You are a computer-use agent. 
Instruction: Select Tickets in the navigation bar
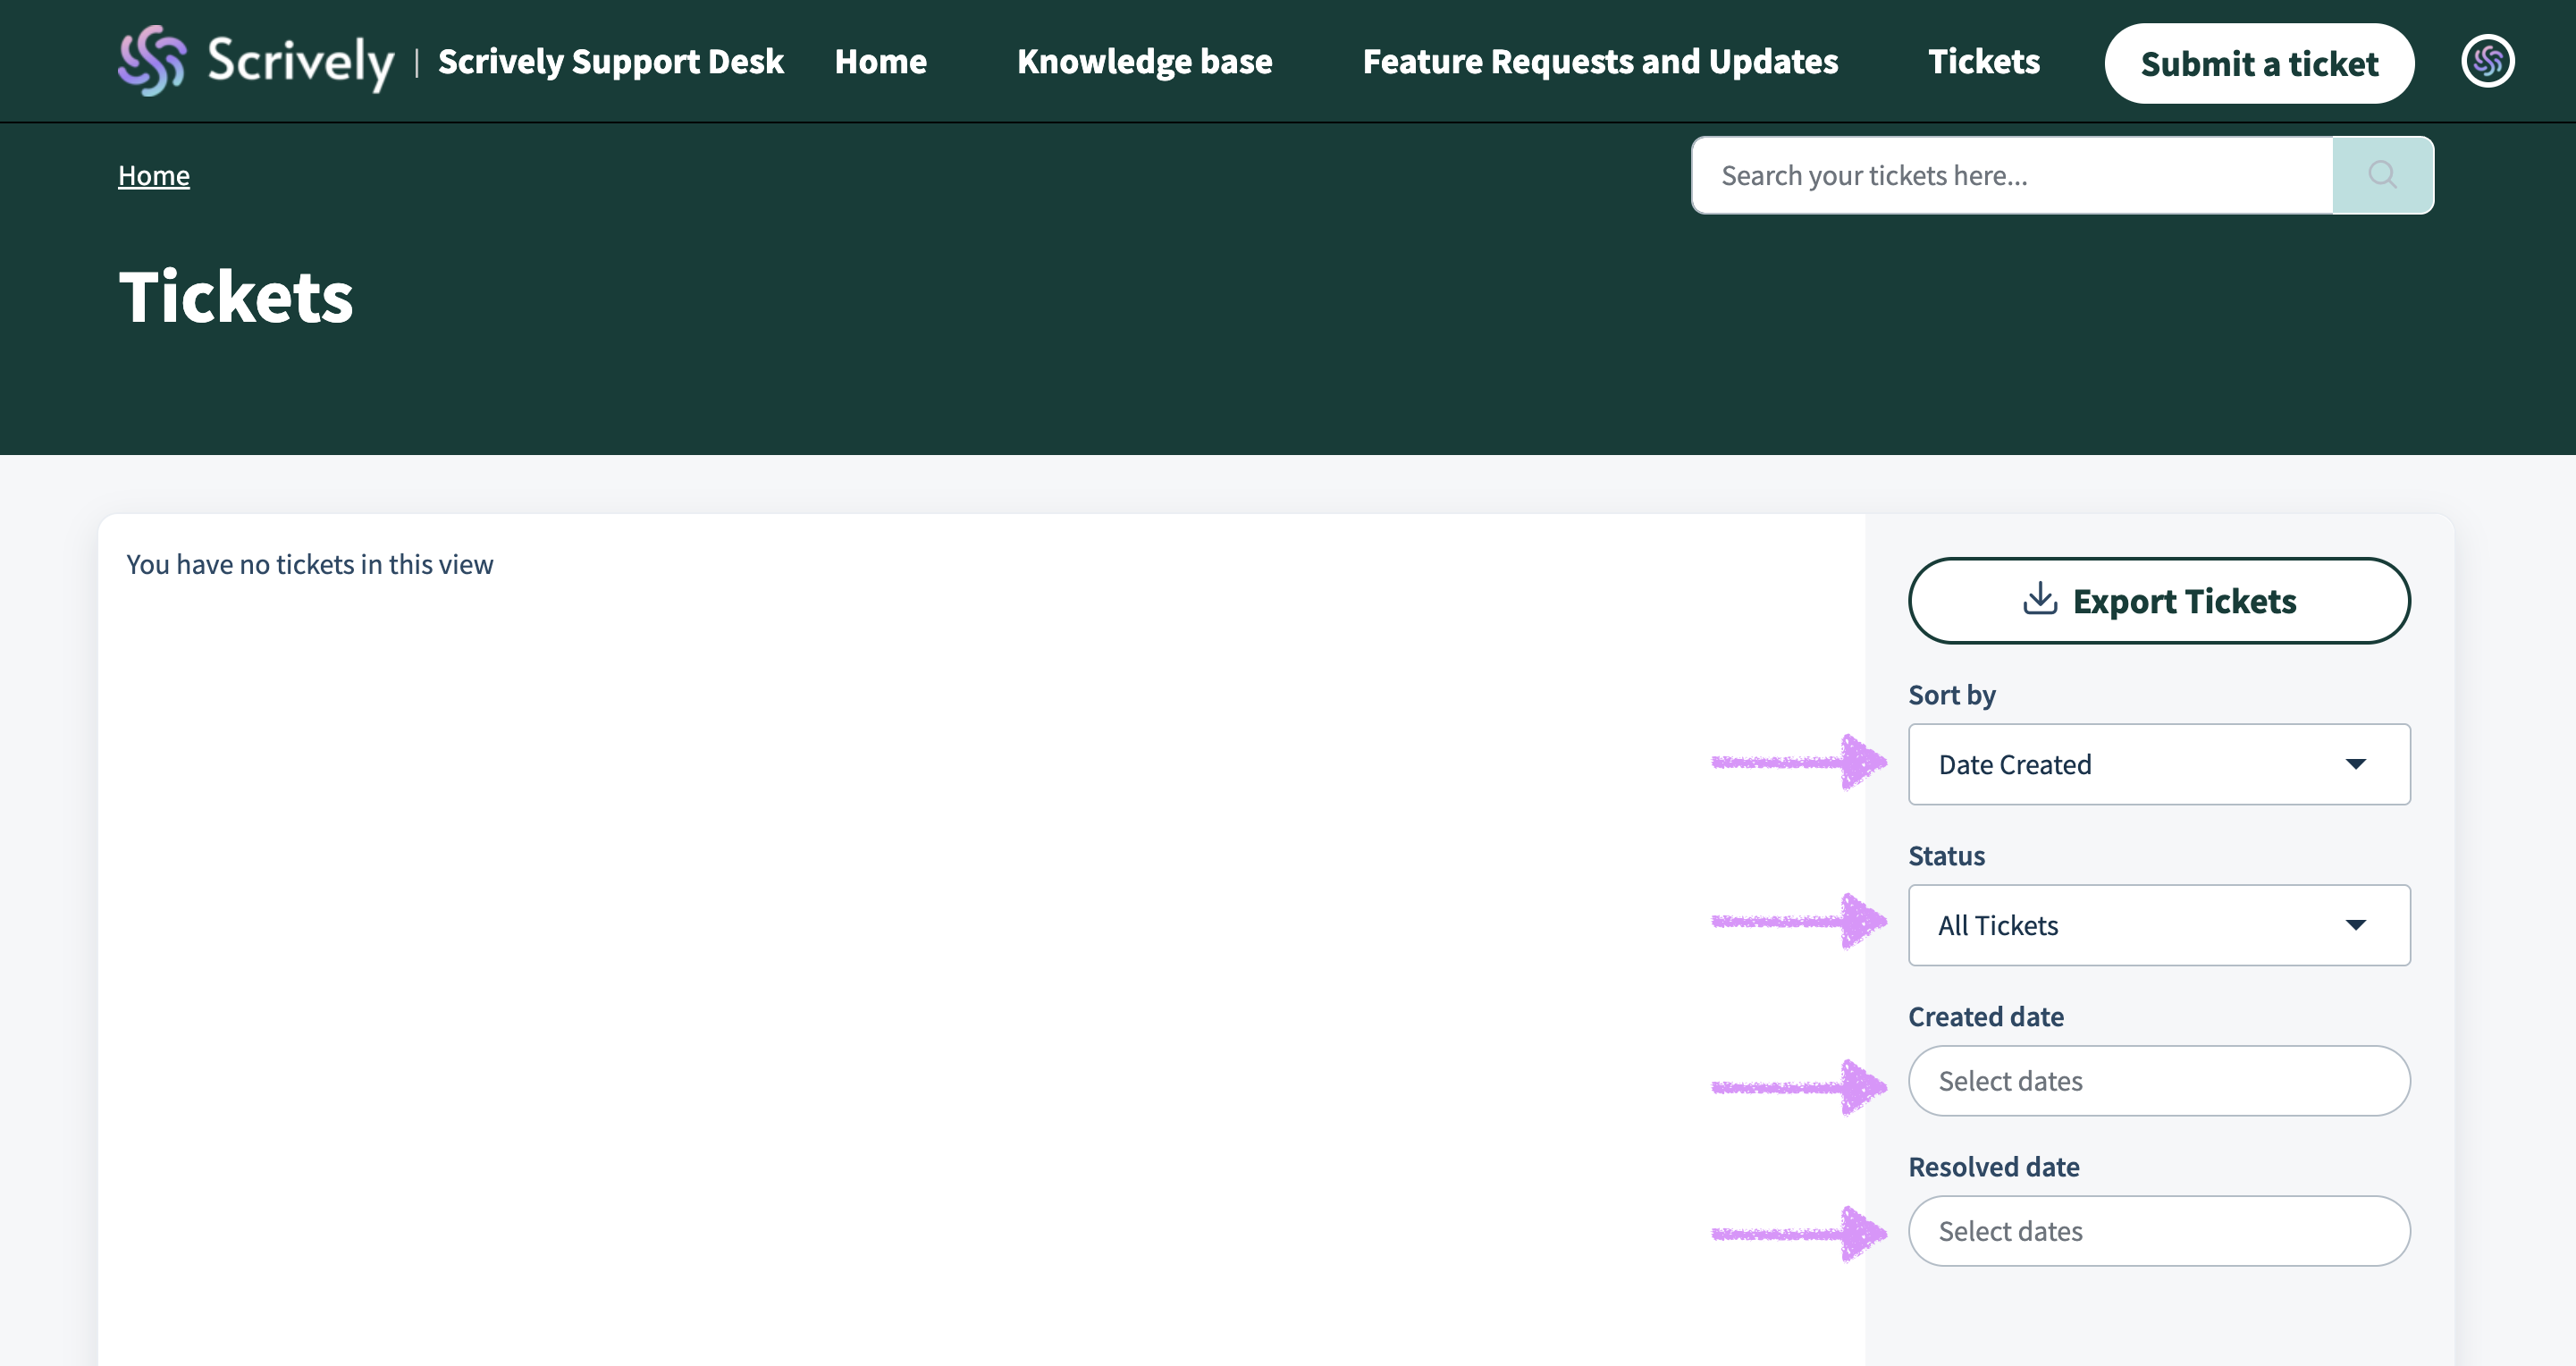click(x=1983, y=62)
